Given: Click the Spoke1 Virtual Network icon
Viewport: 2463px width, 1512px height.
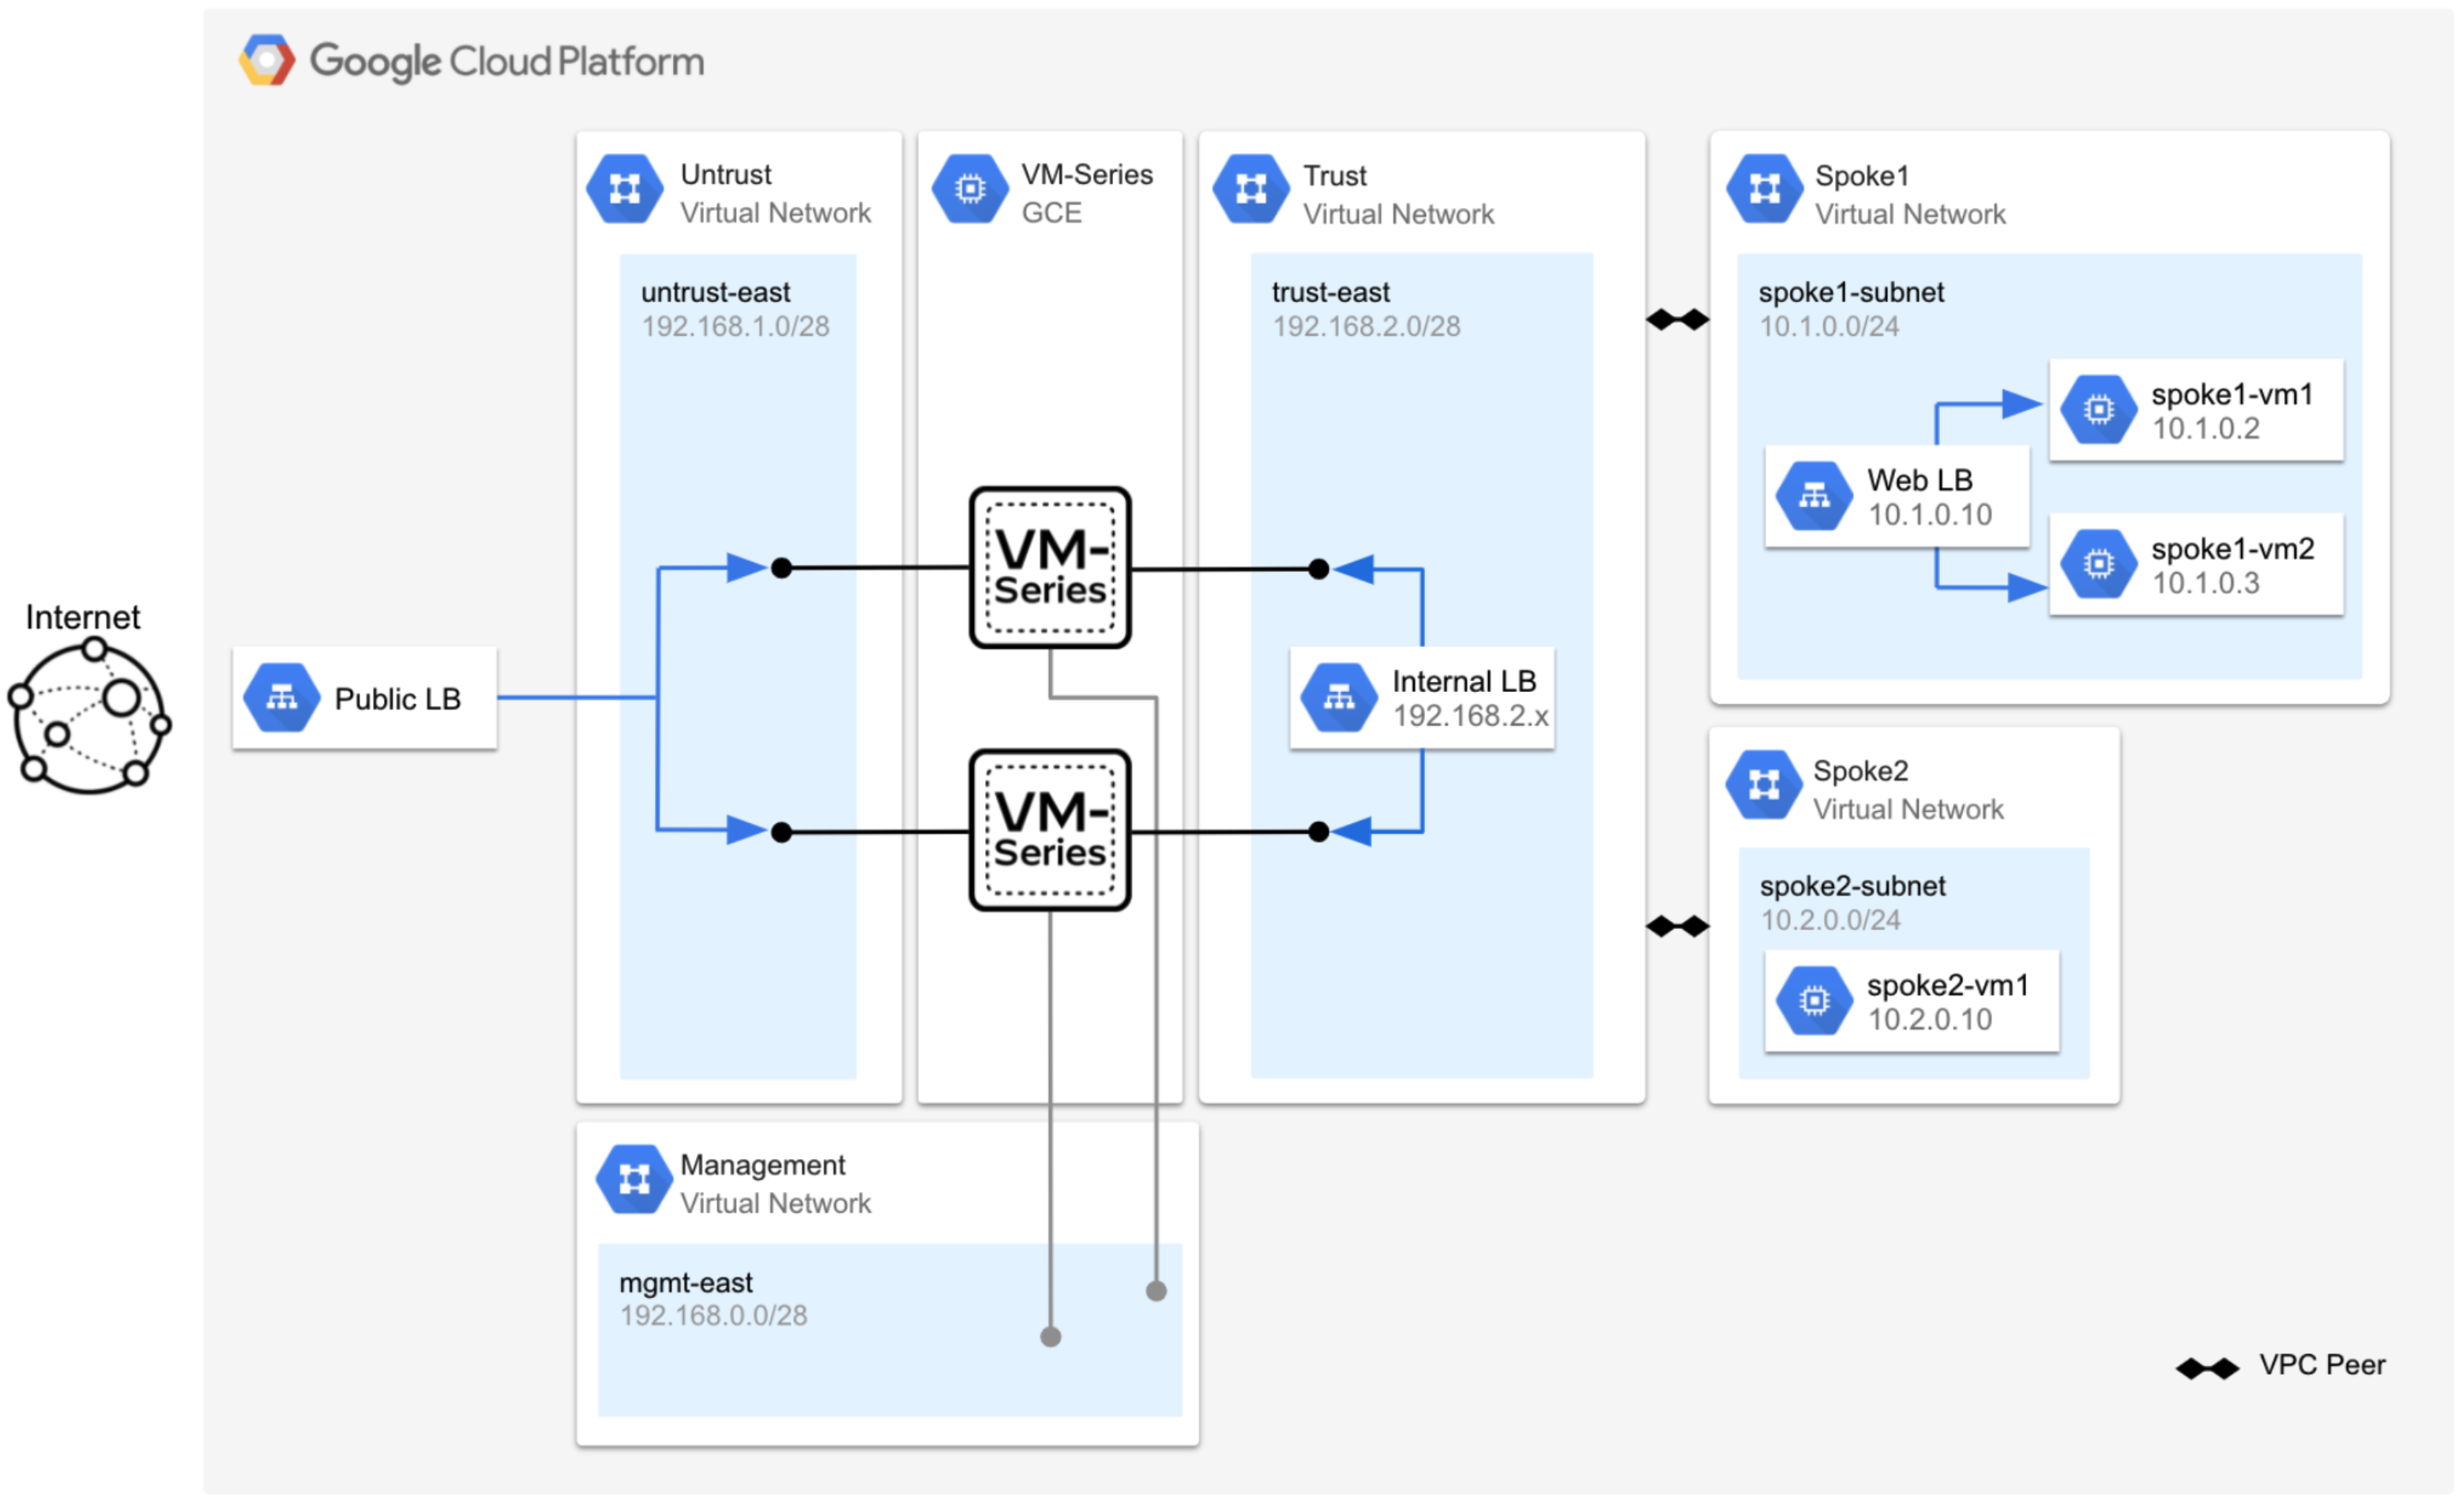Looking at the screenshot, I should click(x=1764, y=188).
